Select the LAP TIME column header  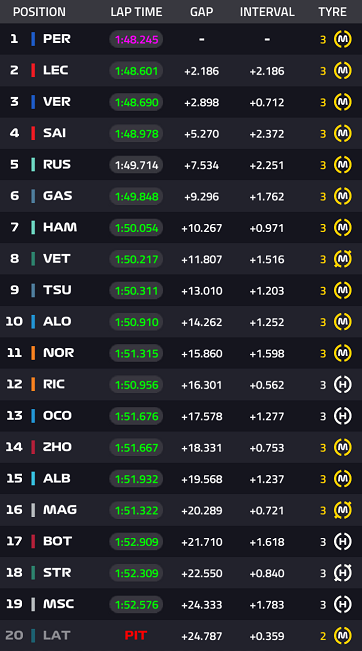click(136, 12)
